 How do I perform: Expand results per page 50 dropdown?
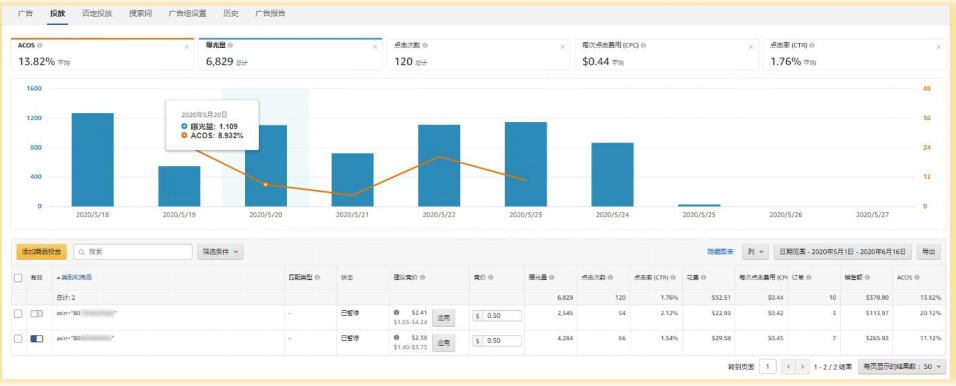click(901, 366)
